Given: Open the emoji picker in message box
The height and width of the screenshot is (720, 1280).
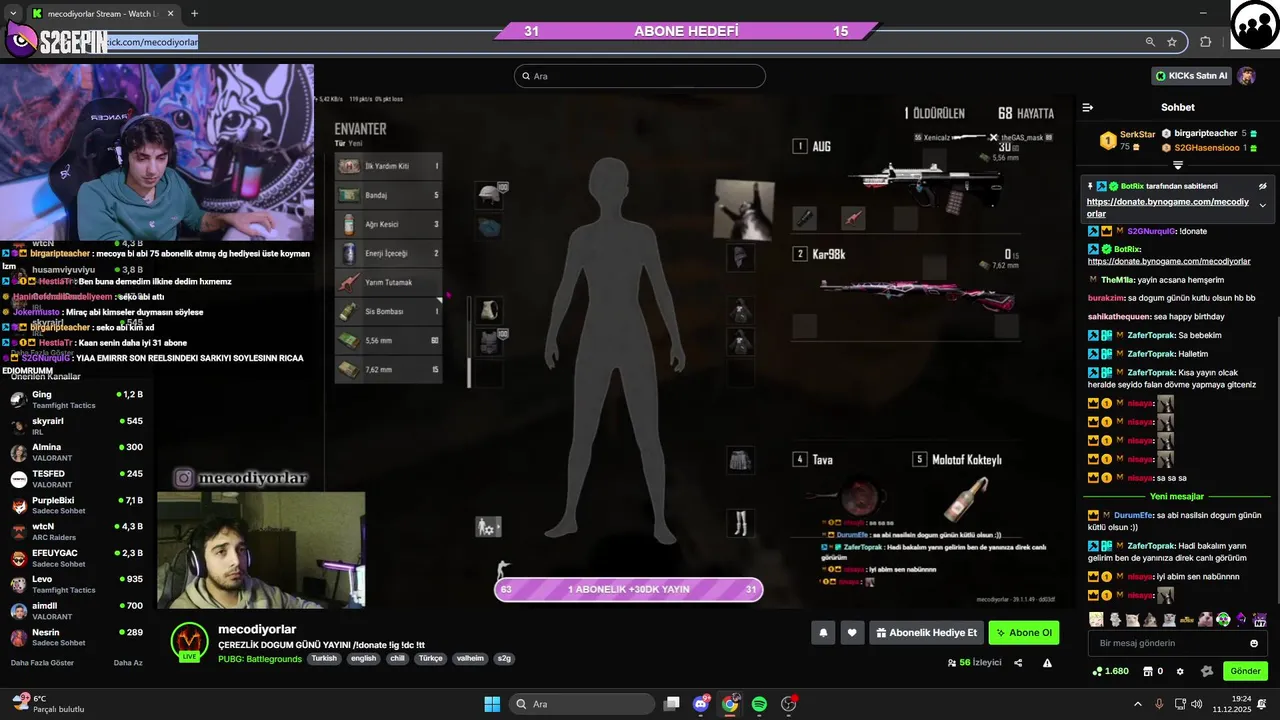Looking at the screenshot, I should pos(1254,643).
